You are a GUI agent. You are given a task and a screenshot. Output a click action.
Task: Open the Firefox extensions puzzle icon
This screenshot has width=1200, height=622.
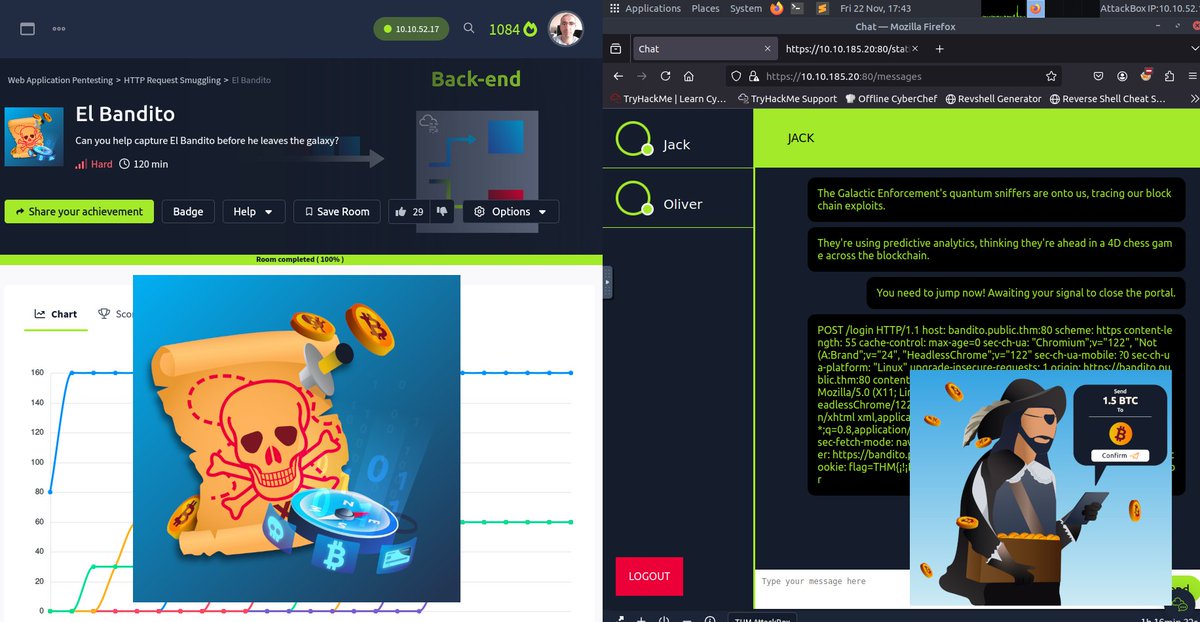(1168, 76)
